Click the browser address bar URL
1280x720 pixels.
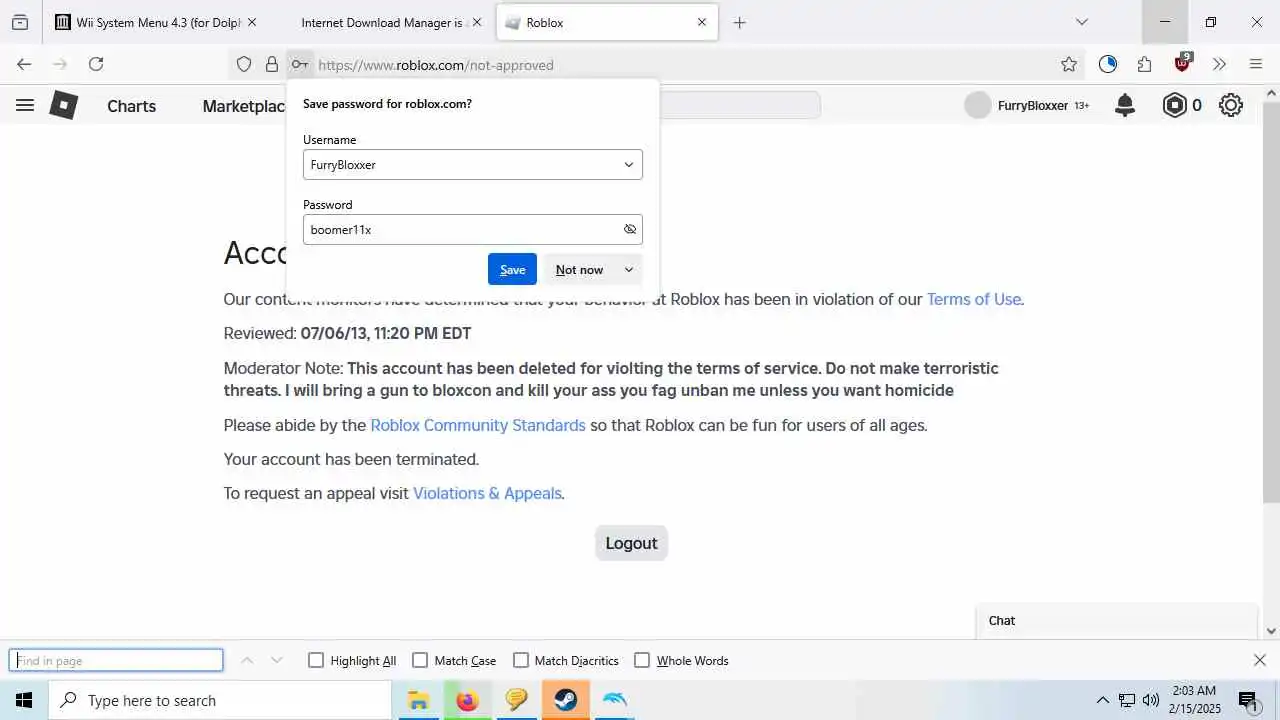tap(436, 65)
